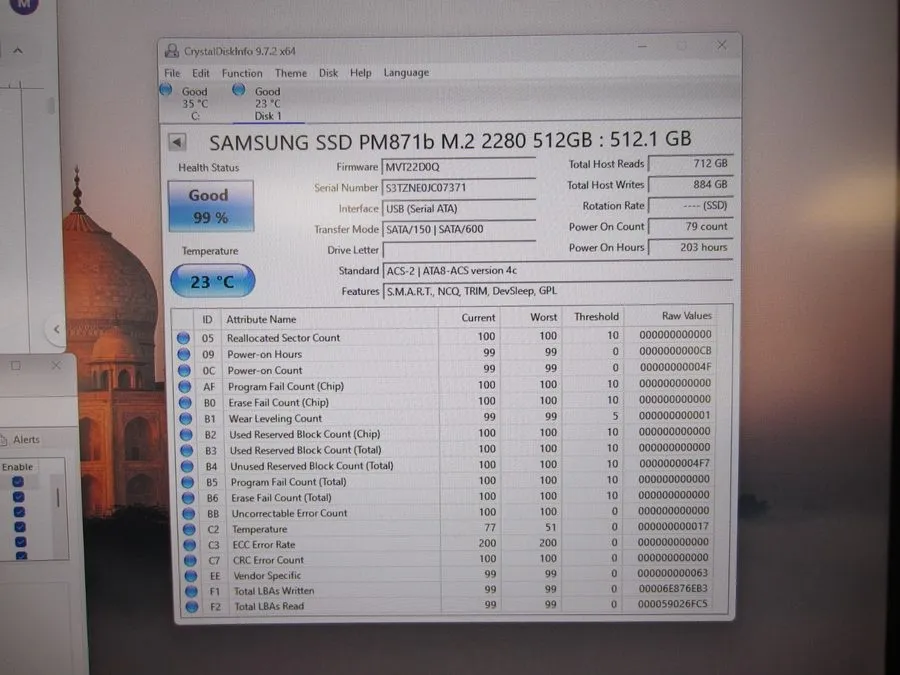Click the 23 °C temperature button
The height and width of the screenshot is (675, 900).
point(212,281)
